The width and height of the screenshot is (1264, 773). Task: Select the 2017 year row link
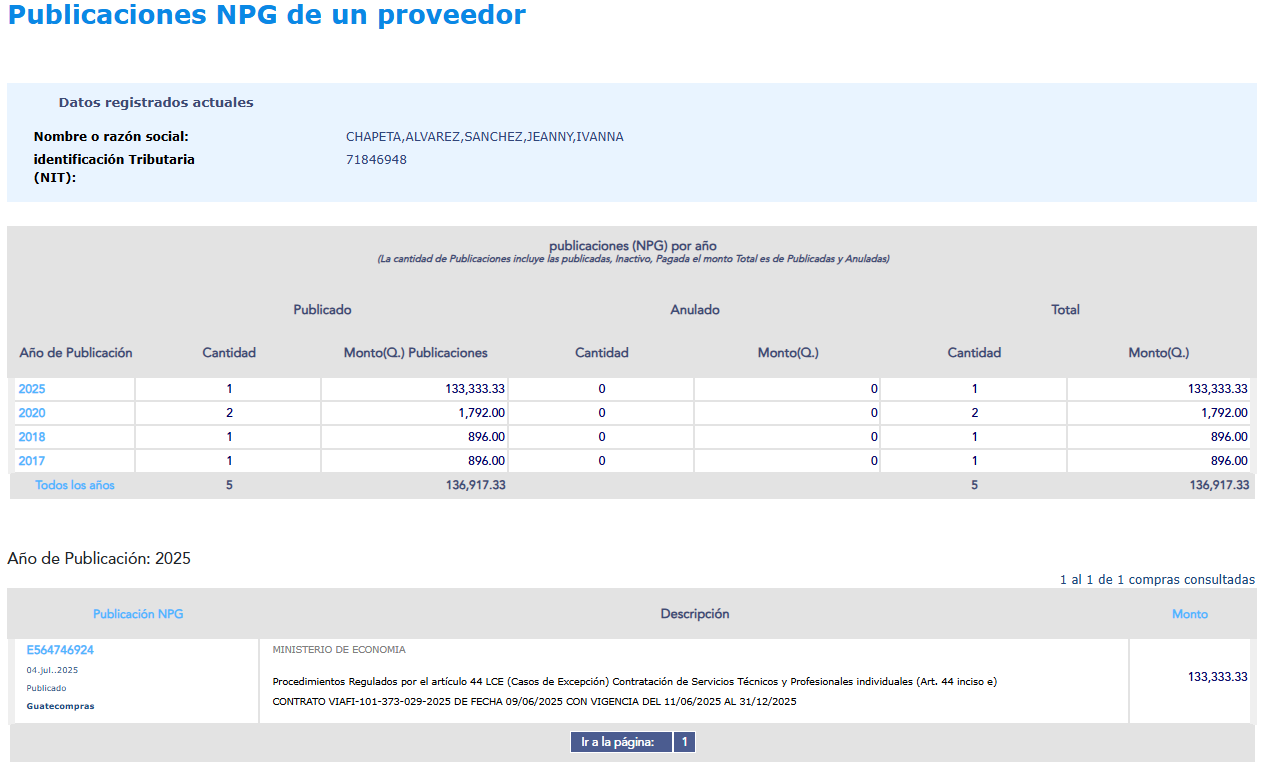[x=32, y=461]
